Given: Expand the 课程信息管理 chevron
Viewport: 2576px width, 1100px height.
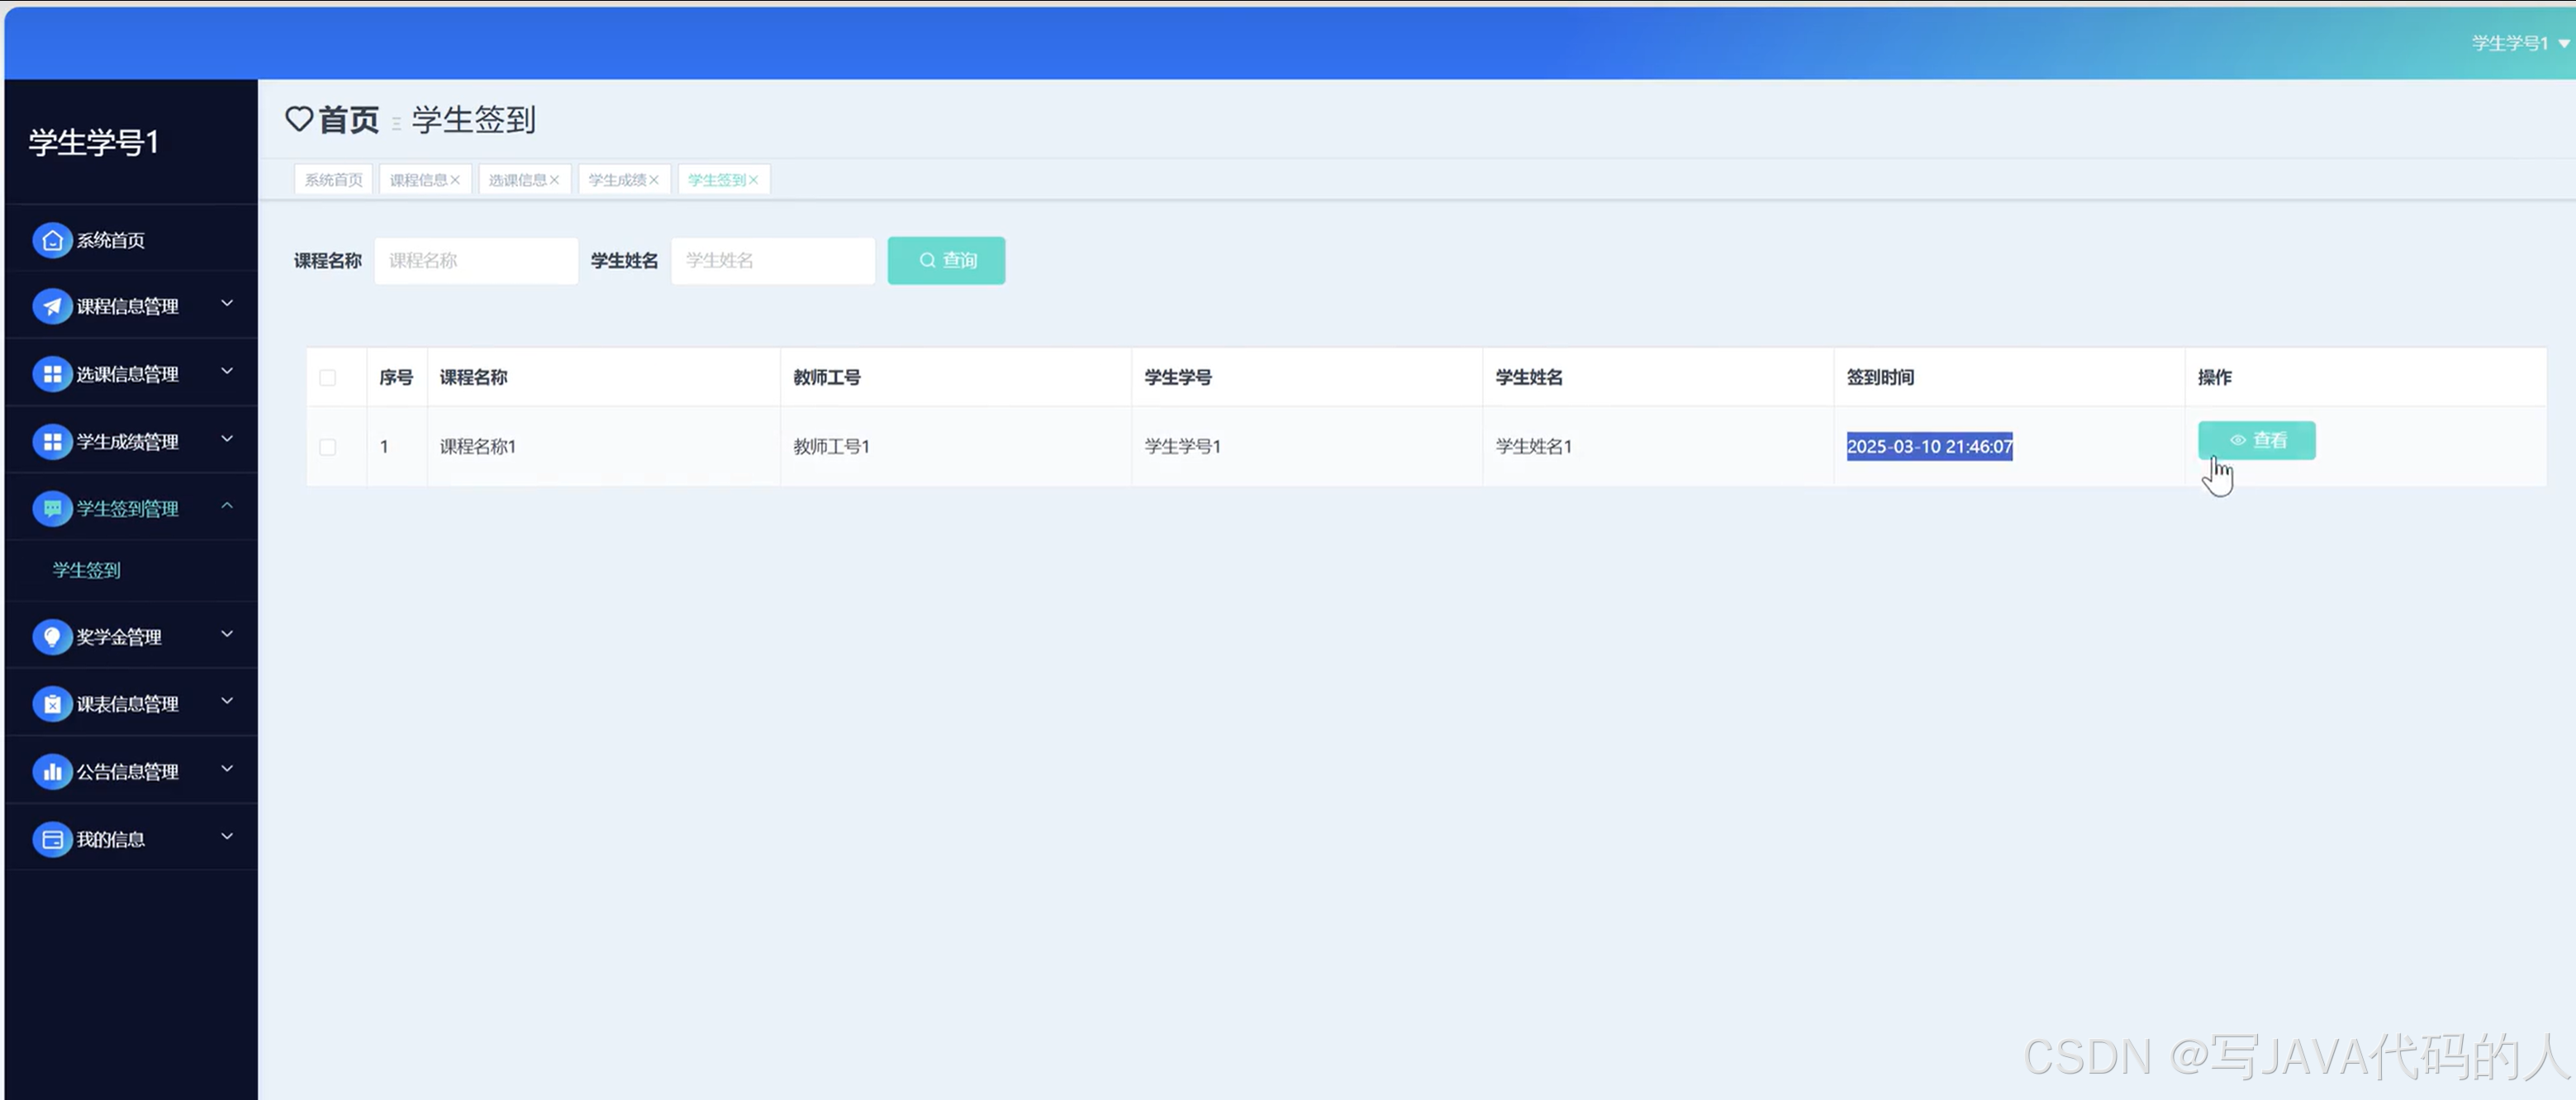Looking at the screenshot, I should pos(227,303).
